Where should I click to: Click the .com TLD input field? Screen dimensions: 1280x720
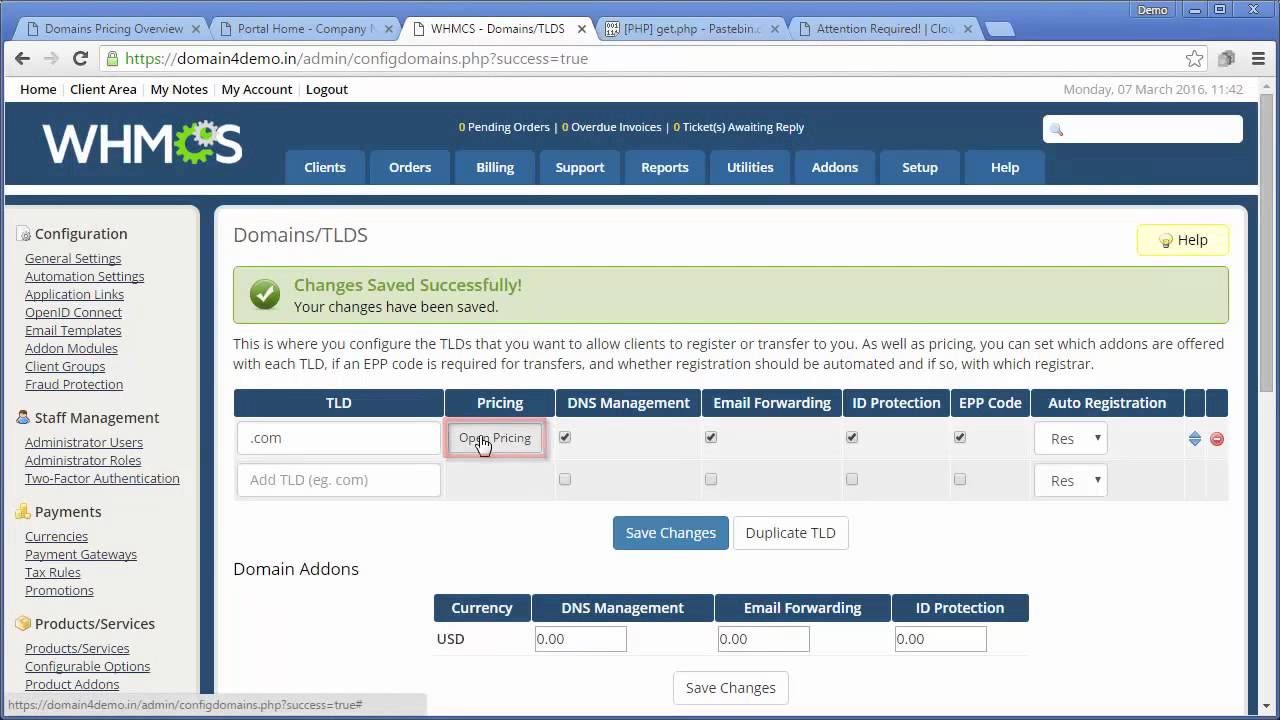tap(339, 438)
